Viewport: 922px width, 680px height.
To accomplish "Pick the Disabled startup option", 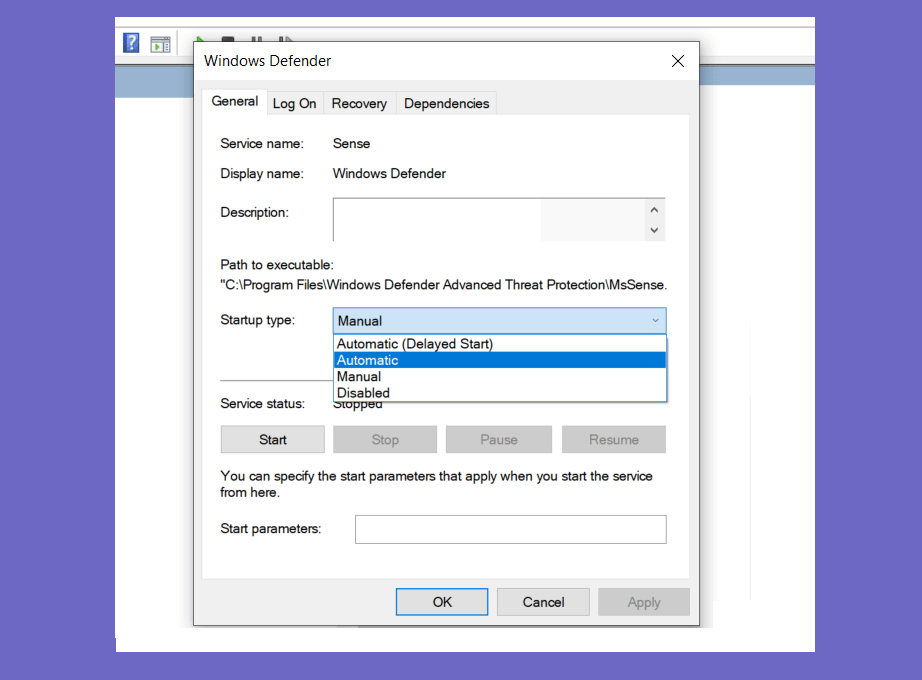I will tap(500, 393).
